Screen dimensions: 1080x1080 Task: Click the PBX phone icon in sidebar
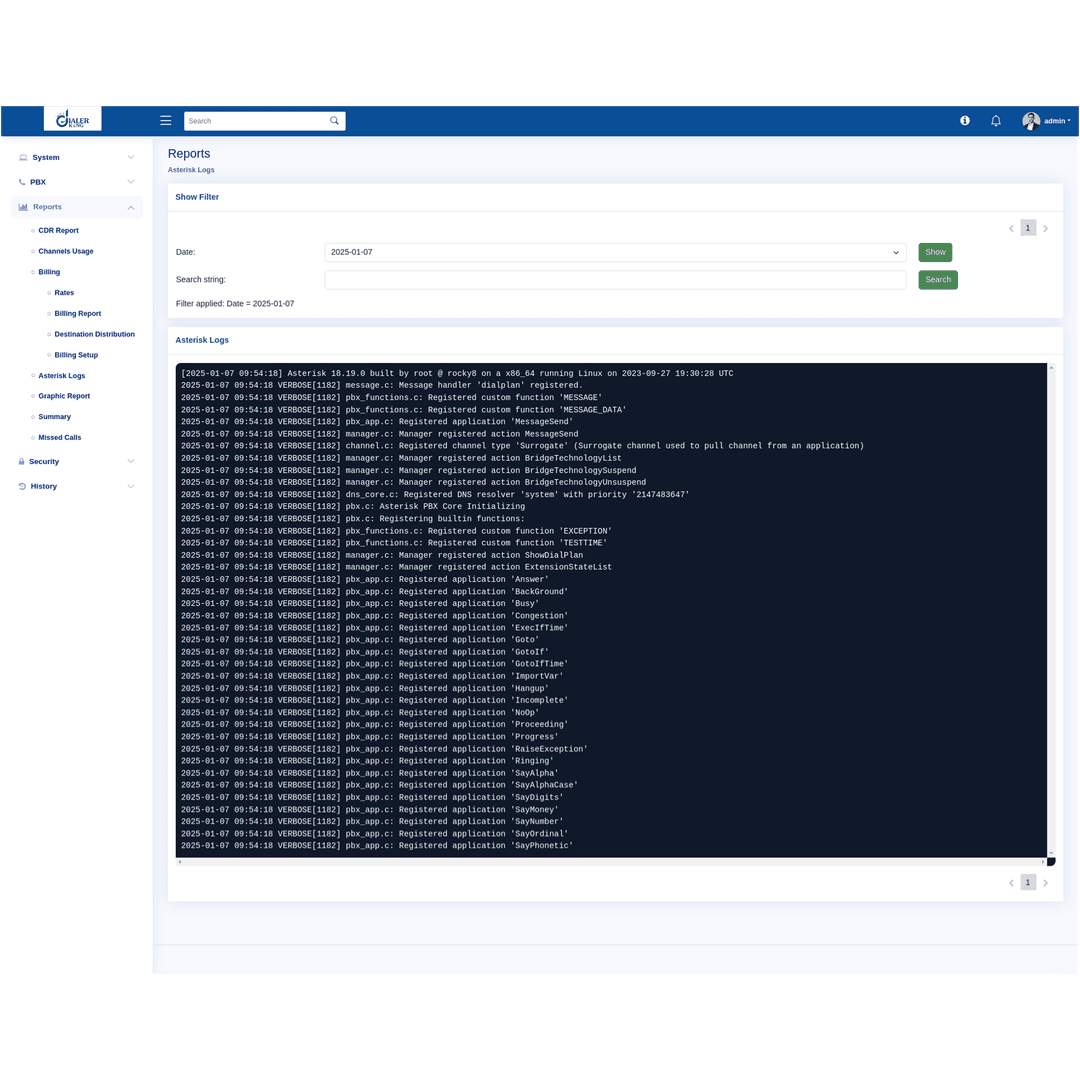pyautogui.click(x=22, y=182)
